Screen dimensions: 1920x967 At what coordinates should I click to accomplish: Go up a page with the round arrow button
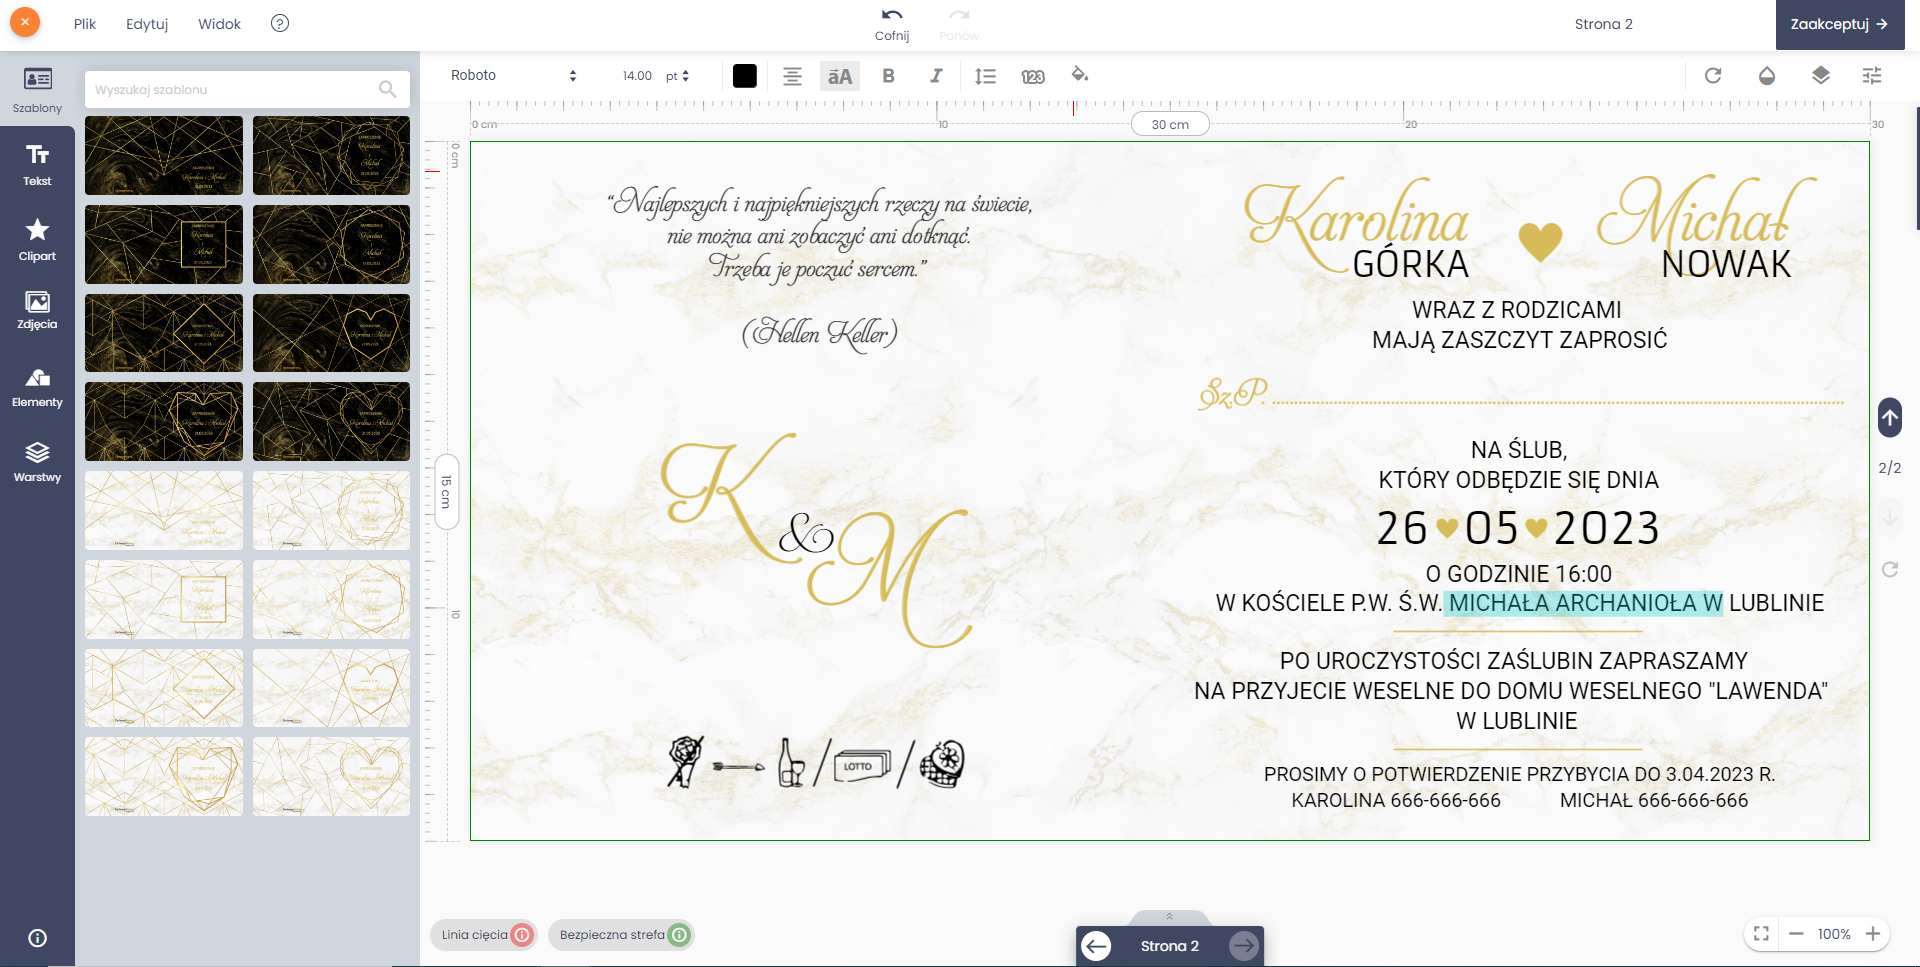point(1889,417)
